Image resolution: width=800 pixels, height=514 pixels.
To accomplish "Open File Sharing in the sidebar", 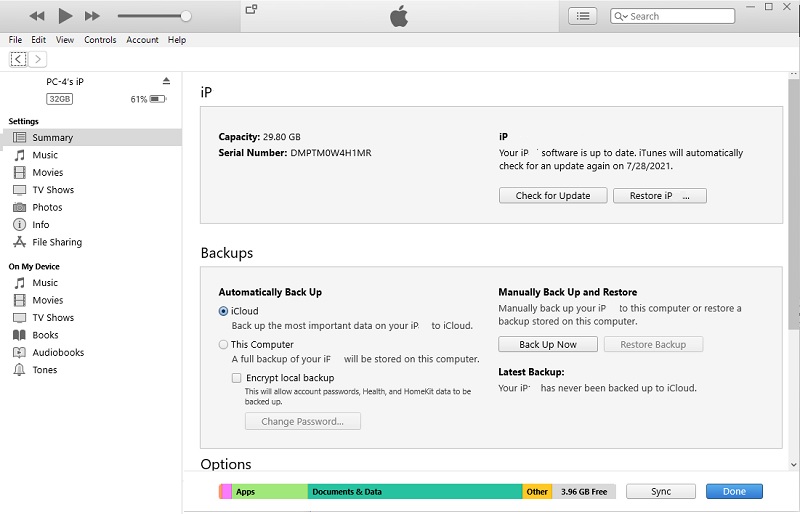I will 57,242.
